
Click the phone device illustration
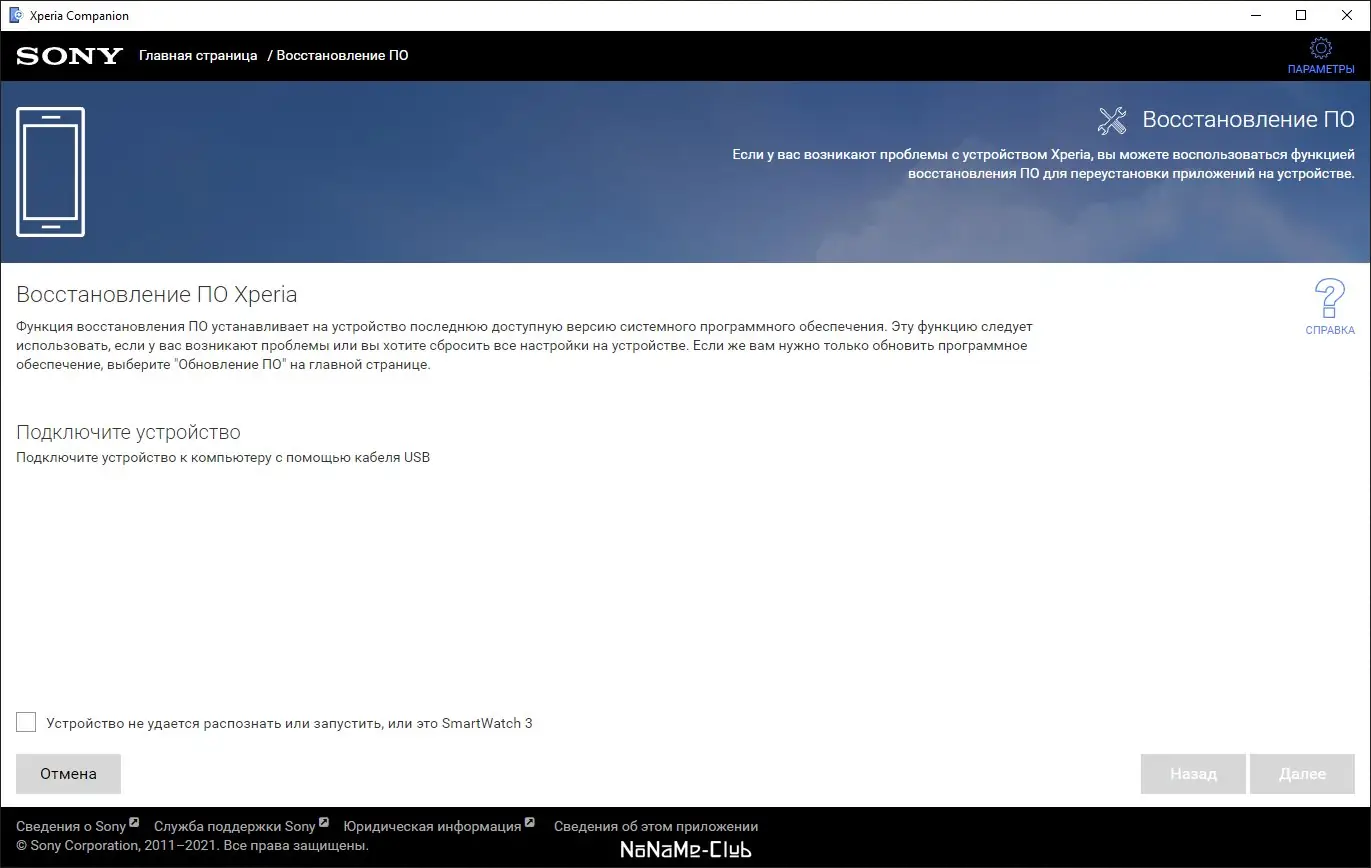[x=51, y=172]
